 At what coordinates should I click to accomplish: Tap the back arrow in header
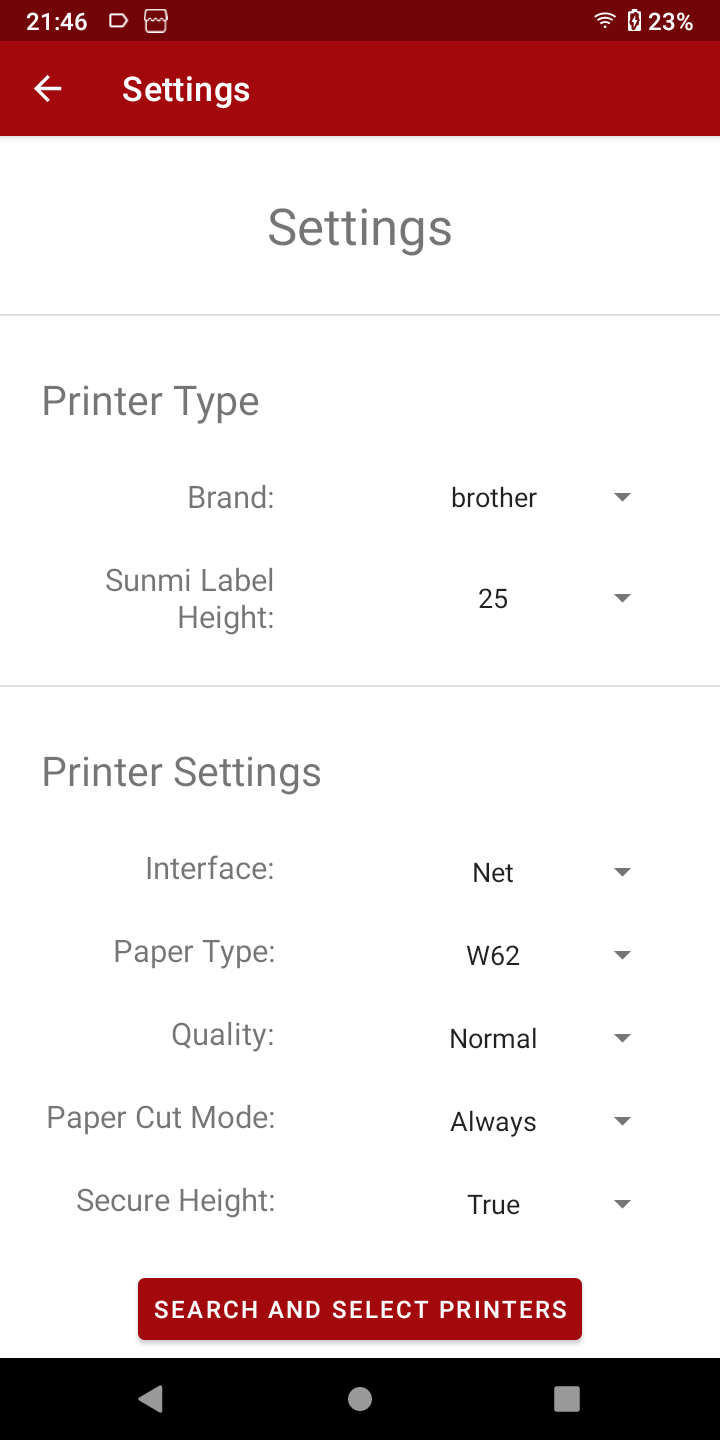tap(48, 89)
